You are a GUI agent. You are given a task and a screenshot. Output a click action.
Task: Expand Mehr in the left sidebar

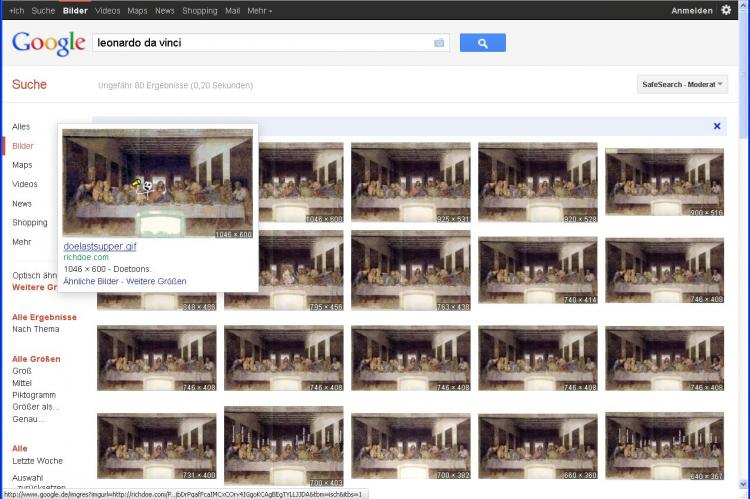tap(21, 241)
